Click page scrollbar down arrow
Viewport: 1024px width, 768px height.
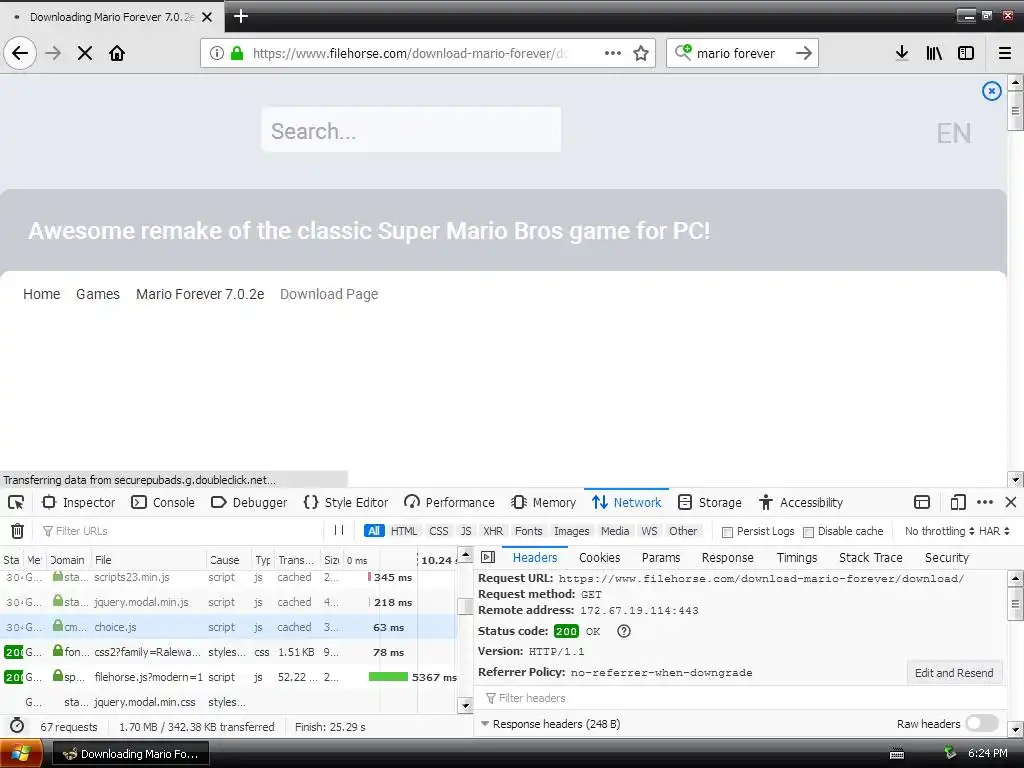tap(1015, 480)
